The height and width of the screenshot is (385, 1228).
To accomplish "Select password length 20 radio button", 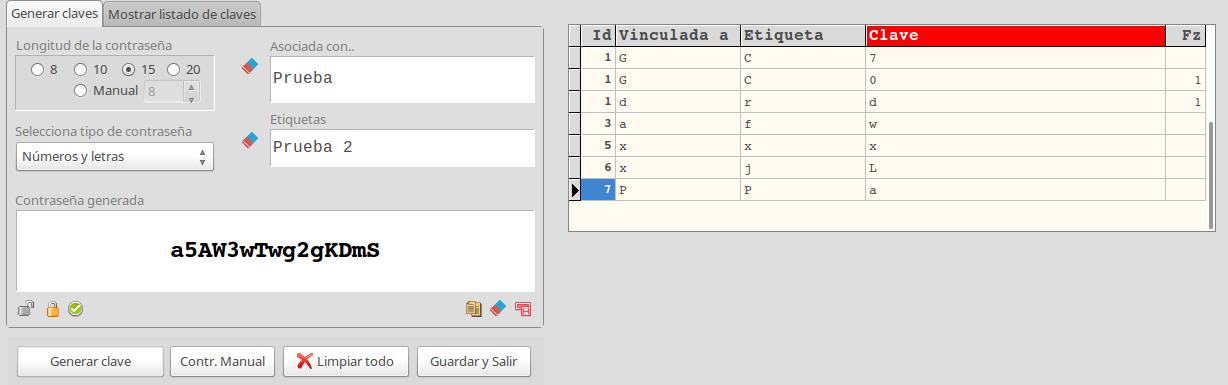I will 184,69.
